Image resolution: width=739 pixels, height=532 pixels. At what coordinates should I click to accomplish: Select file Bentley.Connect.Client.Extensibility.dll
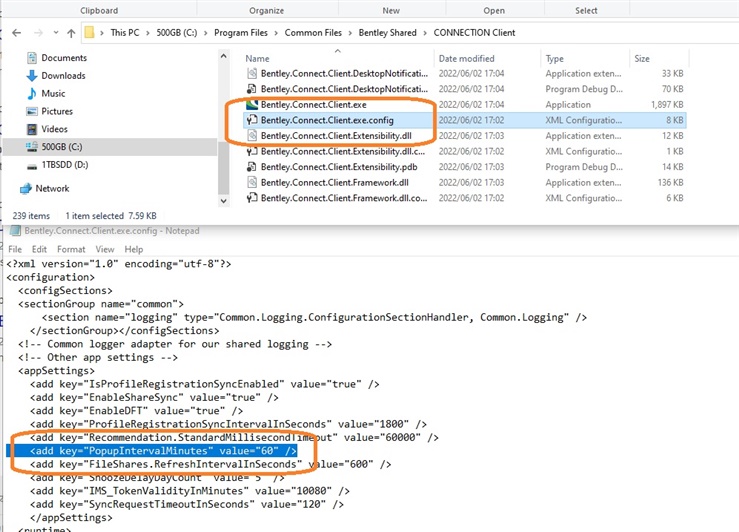pyautogui.click(x=336, y=136)
